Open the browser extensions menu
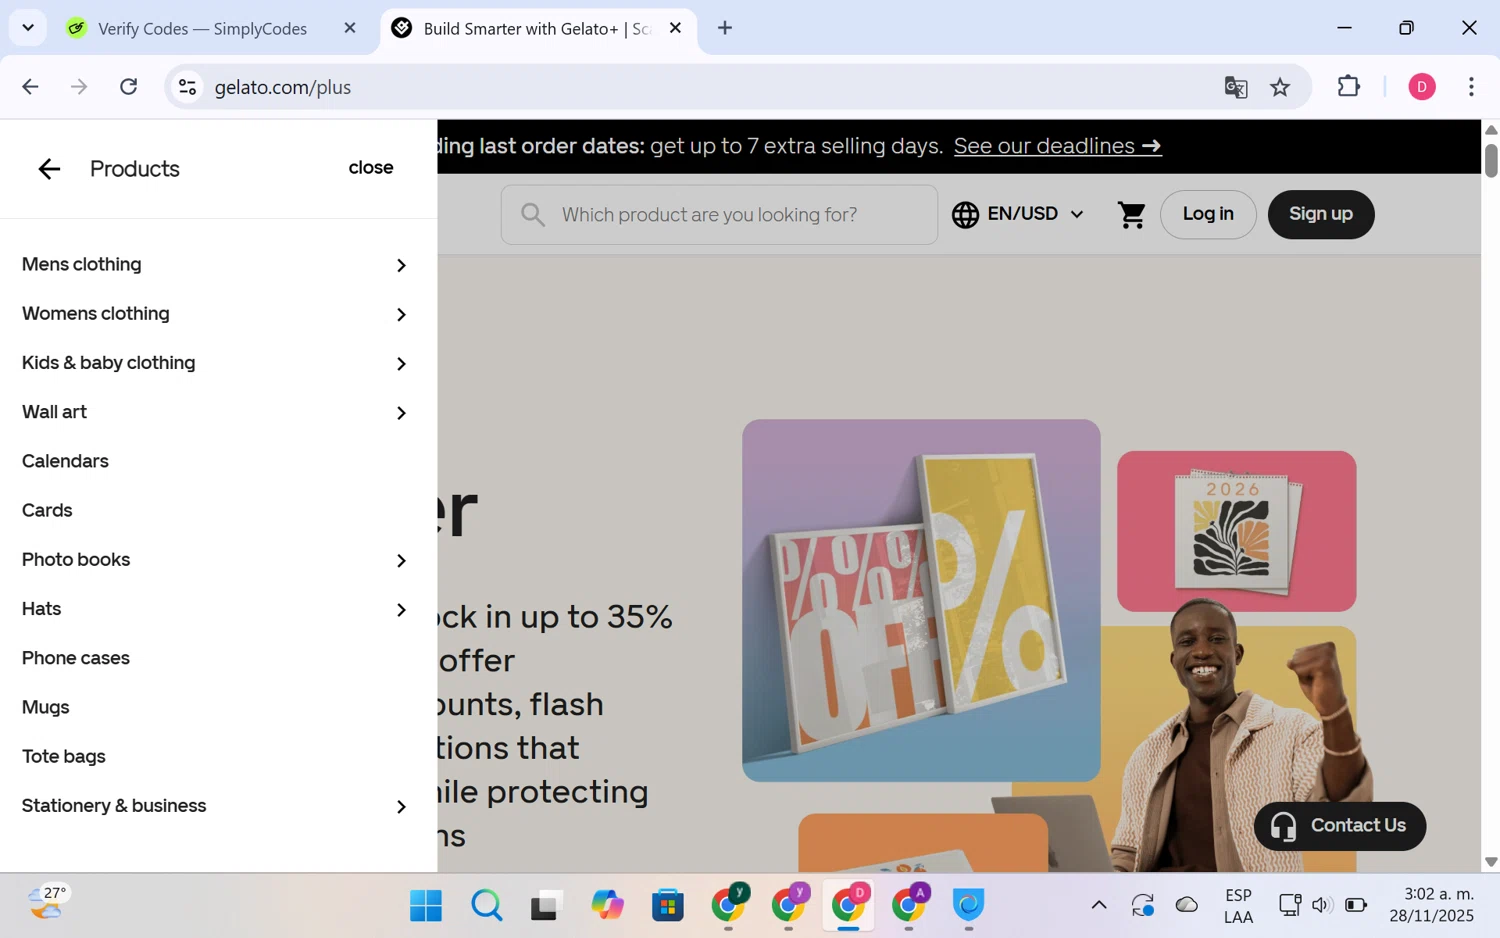 pyautogui.click(x=1349, y=87)
